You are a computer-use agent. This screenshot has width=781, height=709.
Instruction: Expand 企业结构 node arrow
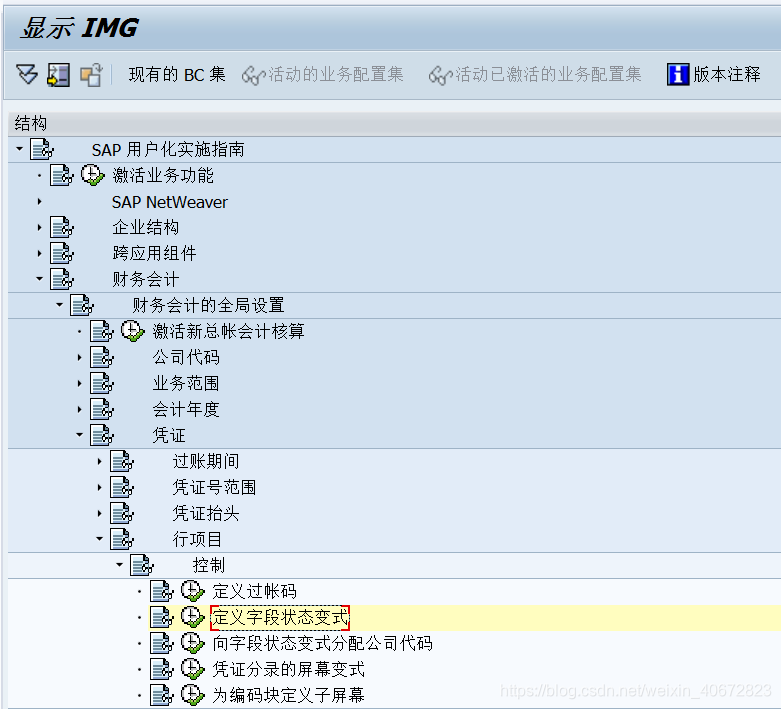point(39,228)
